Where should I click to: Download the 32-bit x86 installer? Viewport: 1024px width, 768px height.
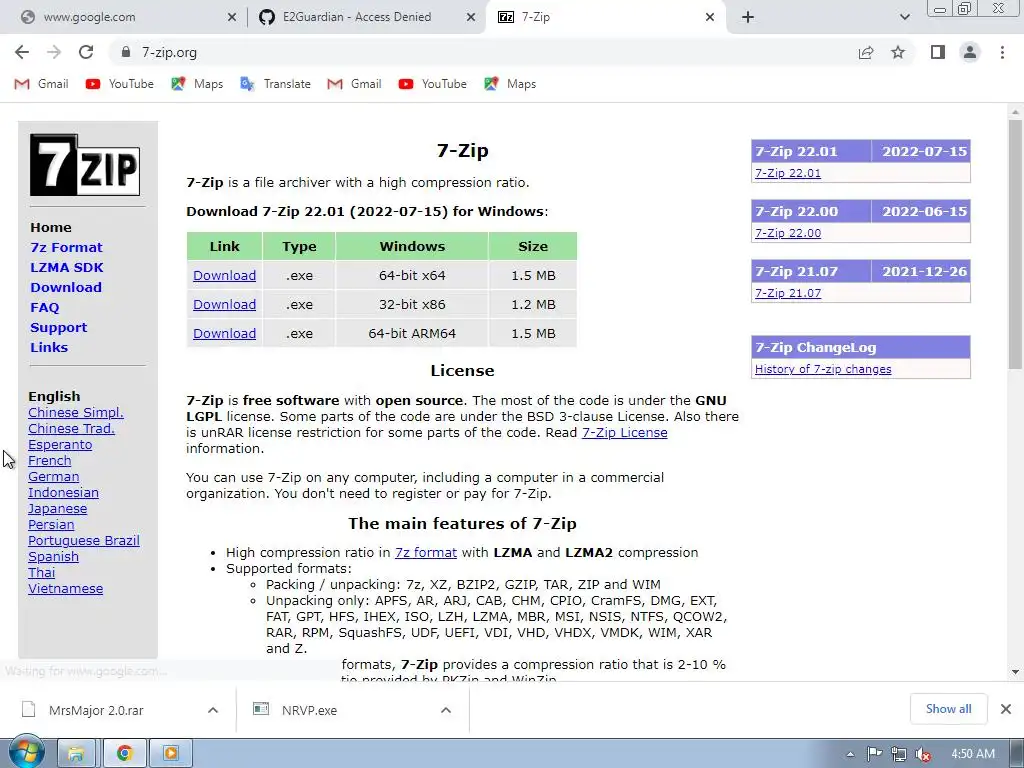[224, 304]
